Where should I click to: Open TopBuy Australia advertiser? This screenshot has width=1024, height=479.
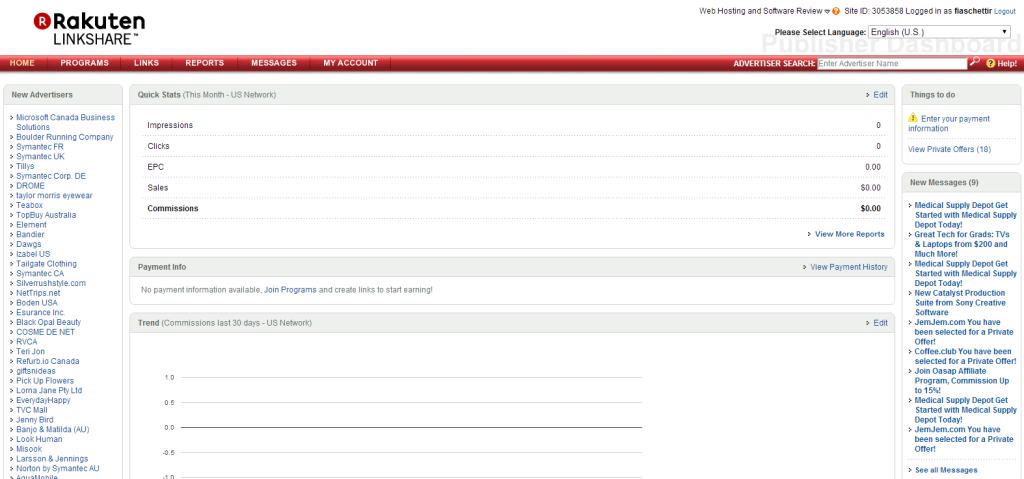[46, 215]
